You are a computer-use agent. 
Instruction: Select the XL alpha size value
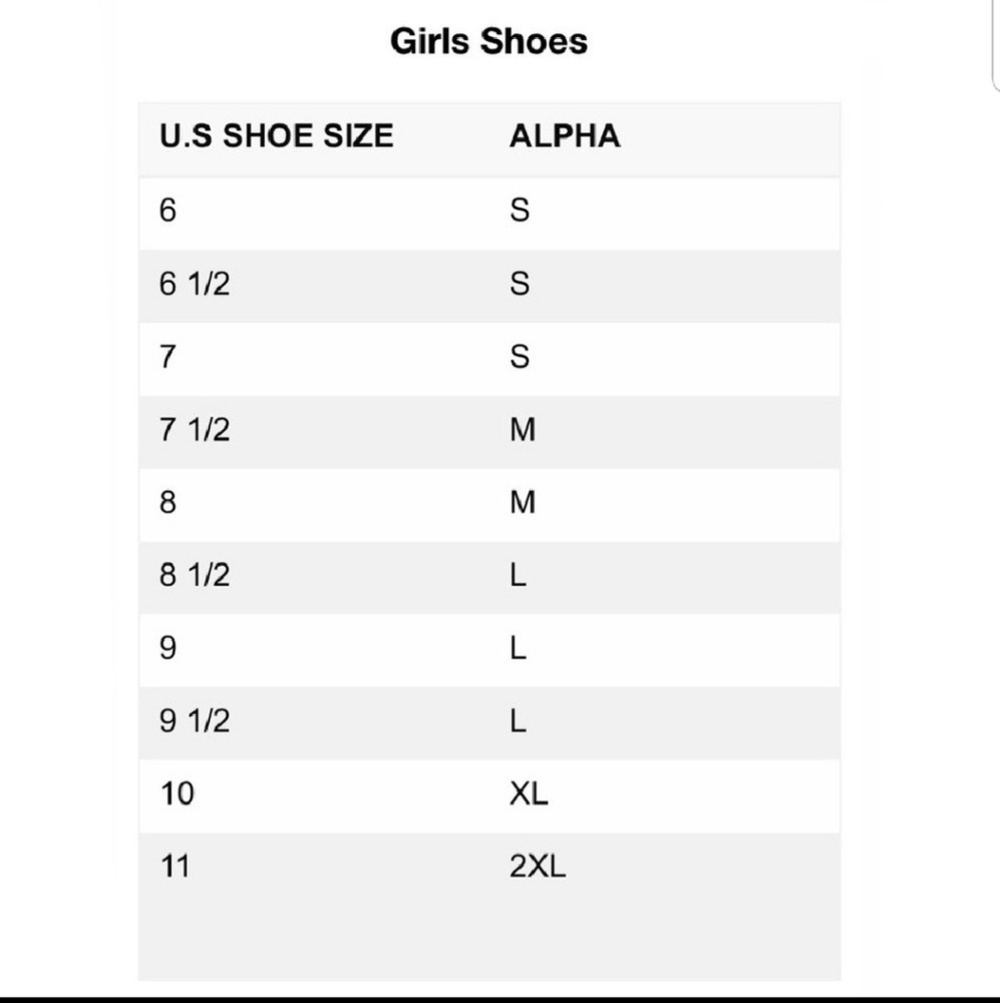click(x=529, y=793)
